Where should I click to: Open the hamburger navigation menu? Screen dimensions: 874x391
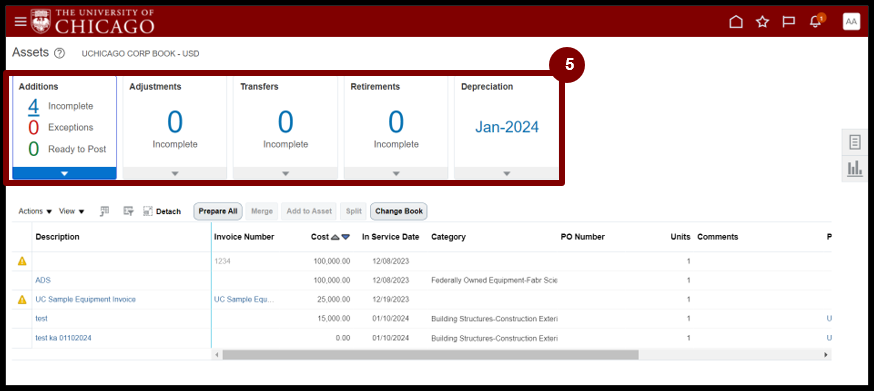coord(21,22)
